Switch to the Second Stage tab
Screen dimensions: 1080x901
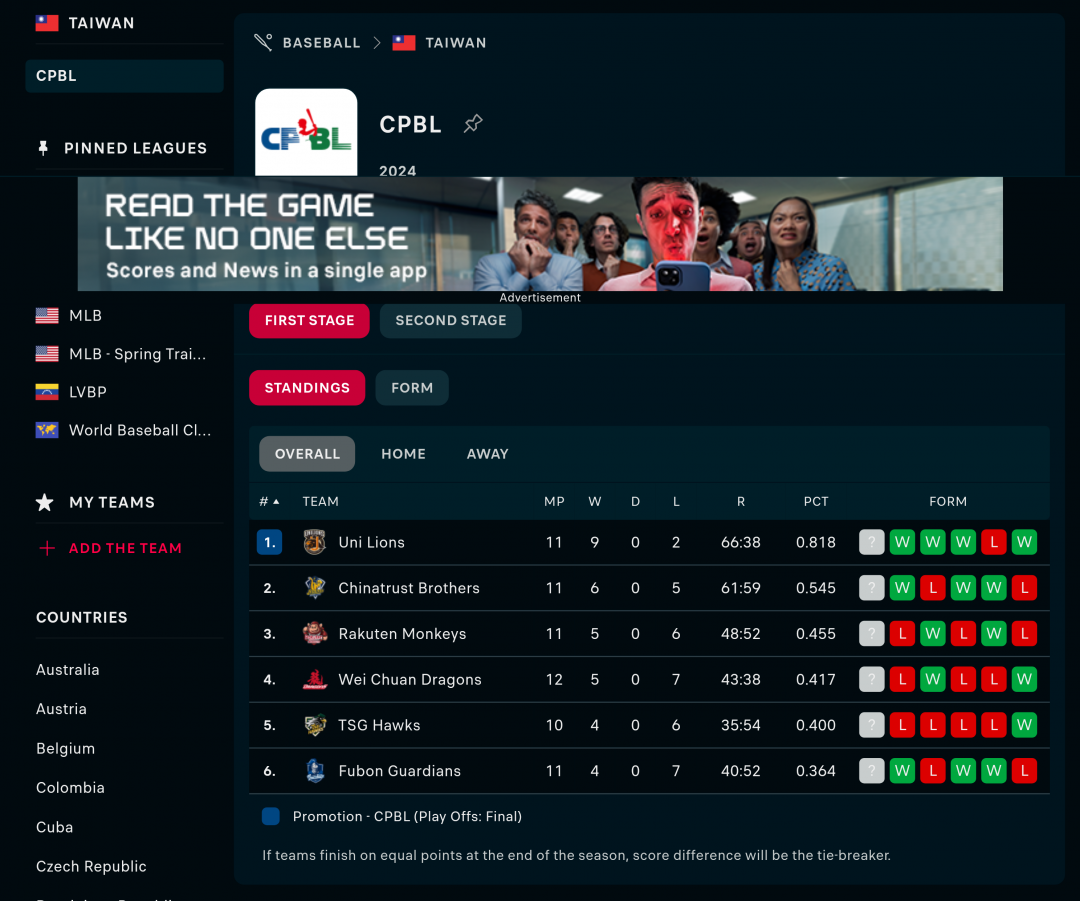450,320
